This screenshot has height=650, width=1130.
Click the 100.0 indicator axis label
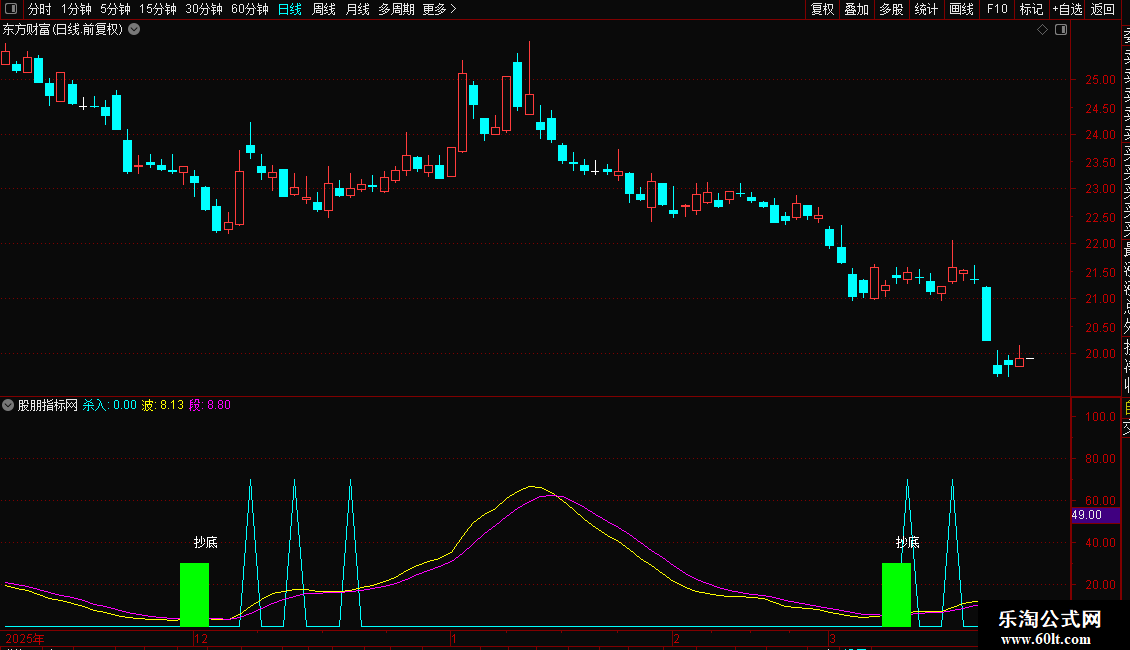pos(1100,417)
